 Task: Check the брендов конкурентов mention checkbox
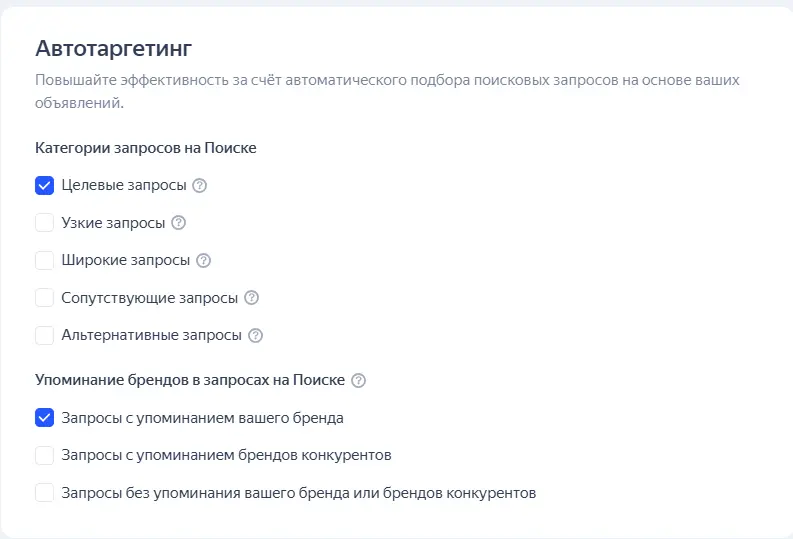pyautogui.click(x=45, y=456)
